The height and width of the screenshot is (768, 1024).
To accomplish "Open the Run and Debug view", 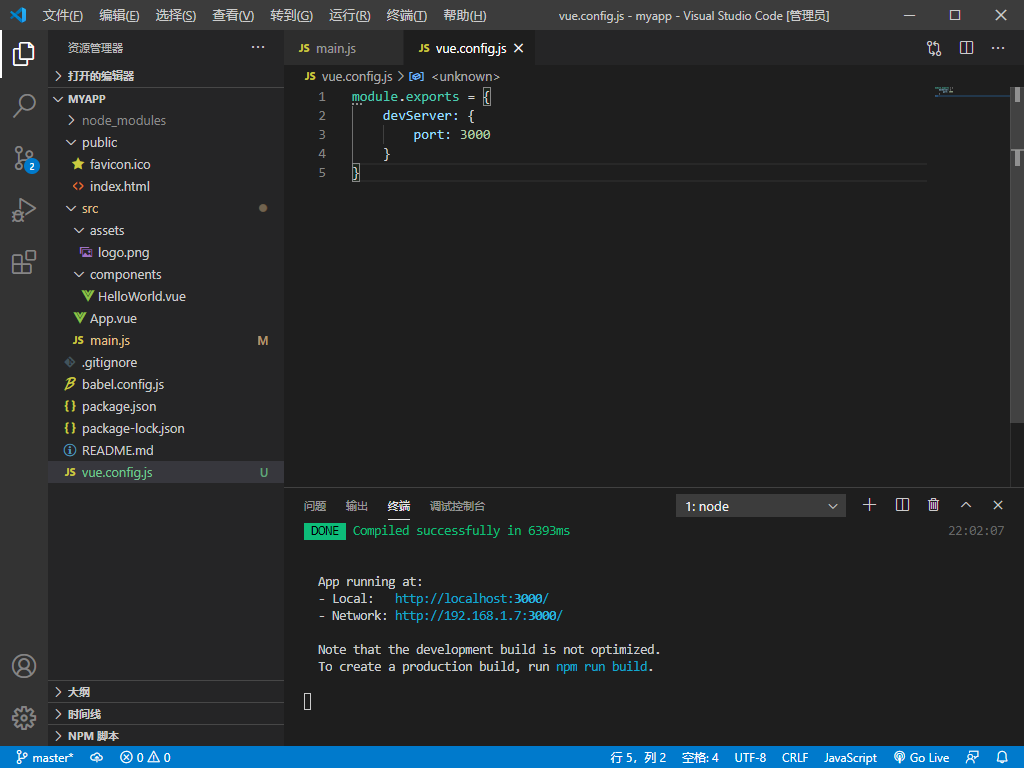I will [24, 210].
